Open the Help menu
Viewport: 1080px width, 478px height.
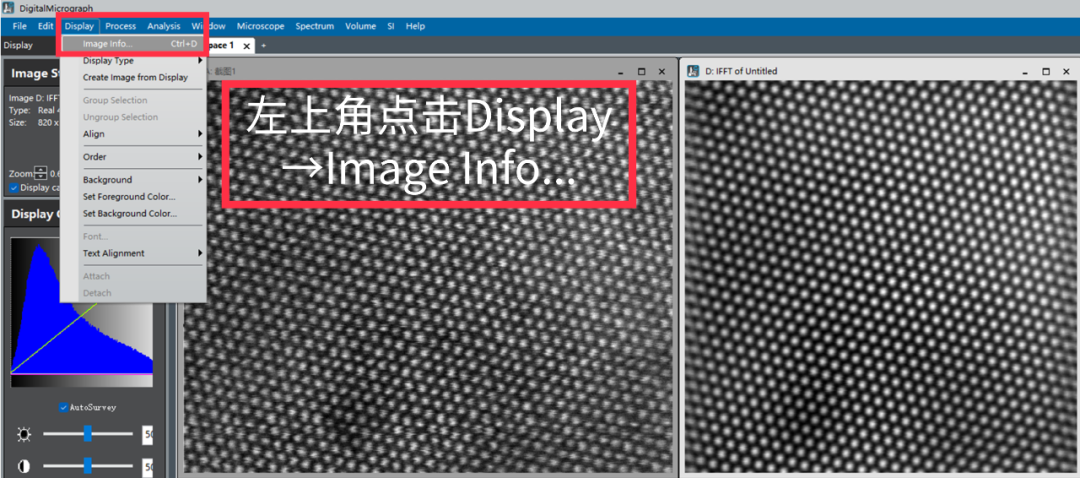click(x=415, y=26)
